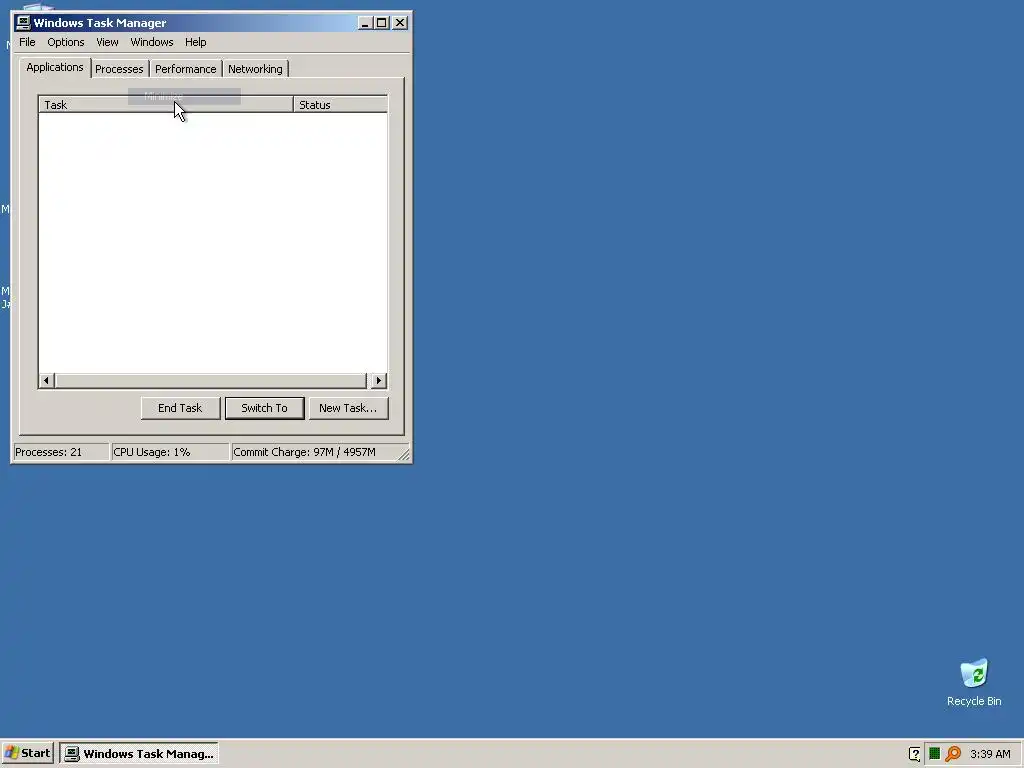Viewport: 1024px width, 768px height.
Task: Open the Windows menu
Action: [152, 42]
